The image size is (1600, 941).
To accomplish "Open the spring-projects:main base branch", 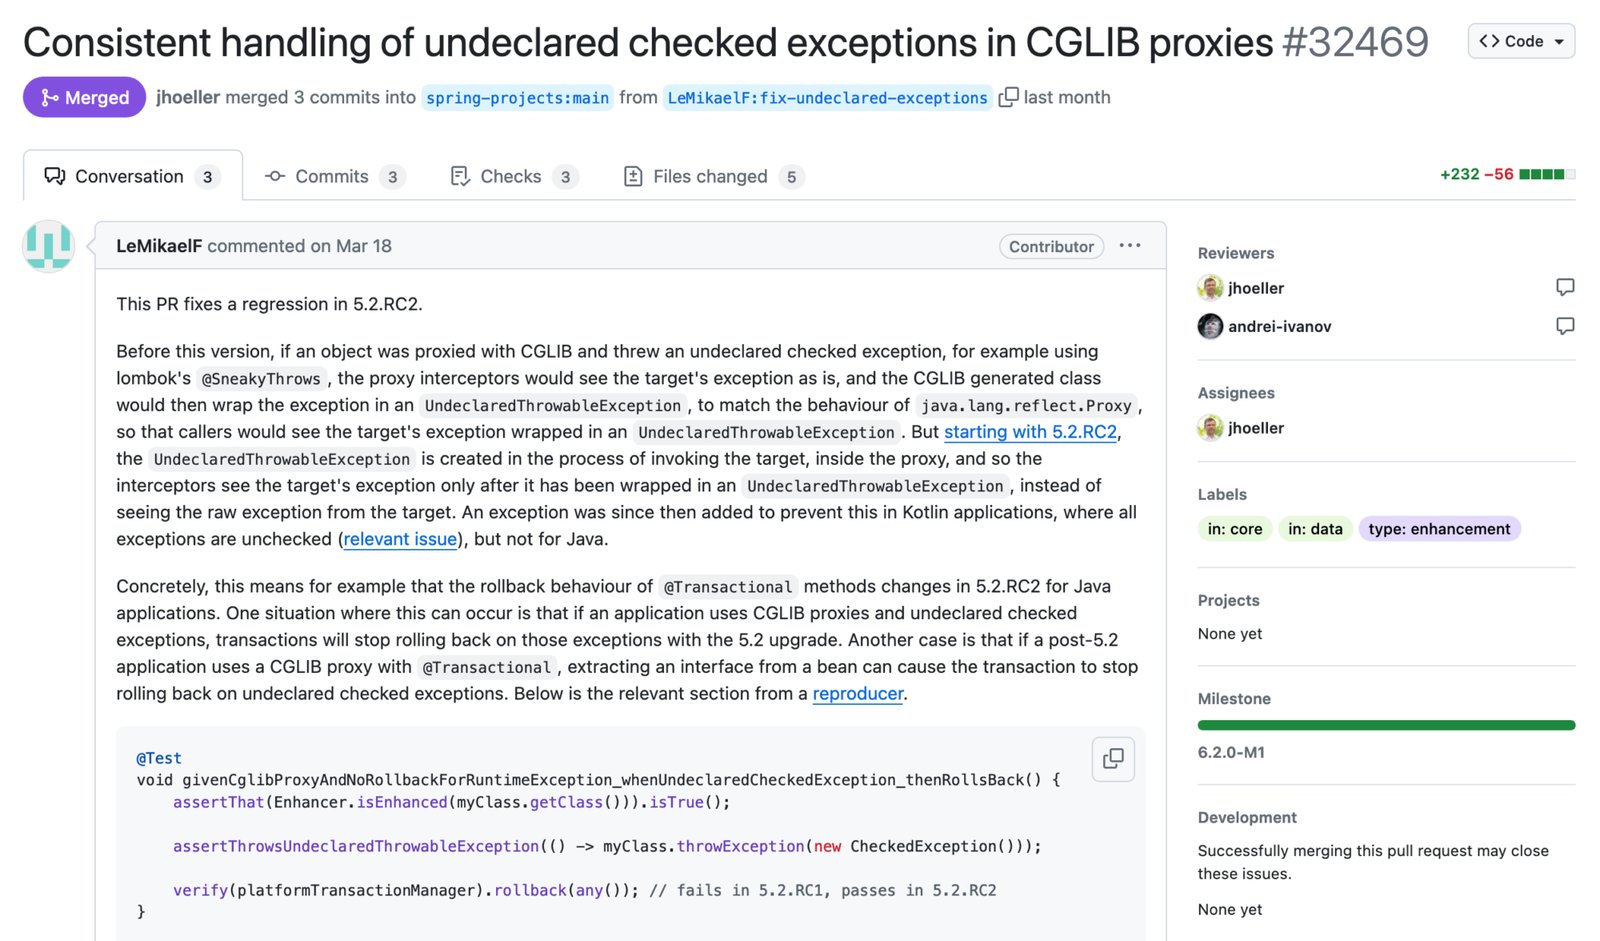I will [517, 98].
